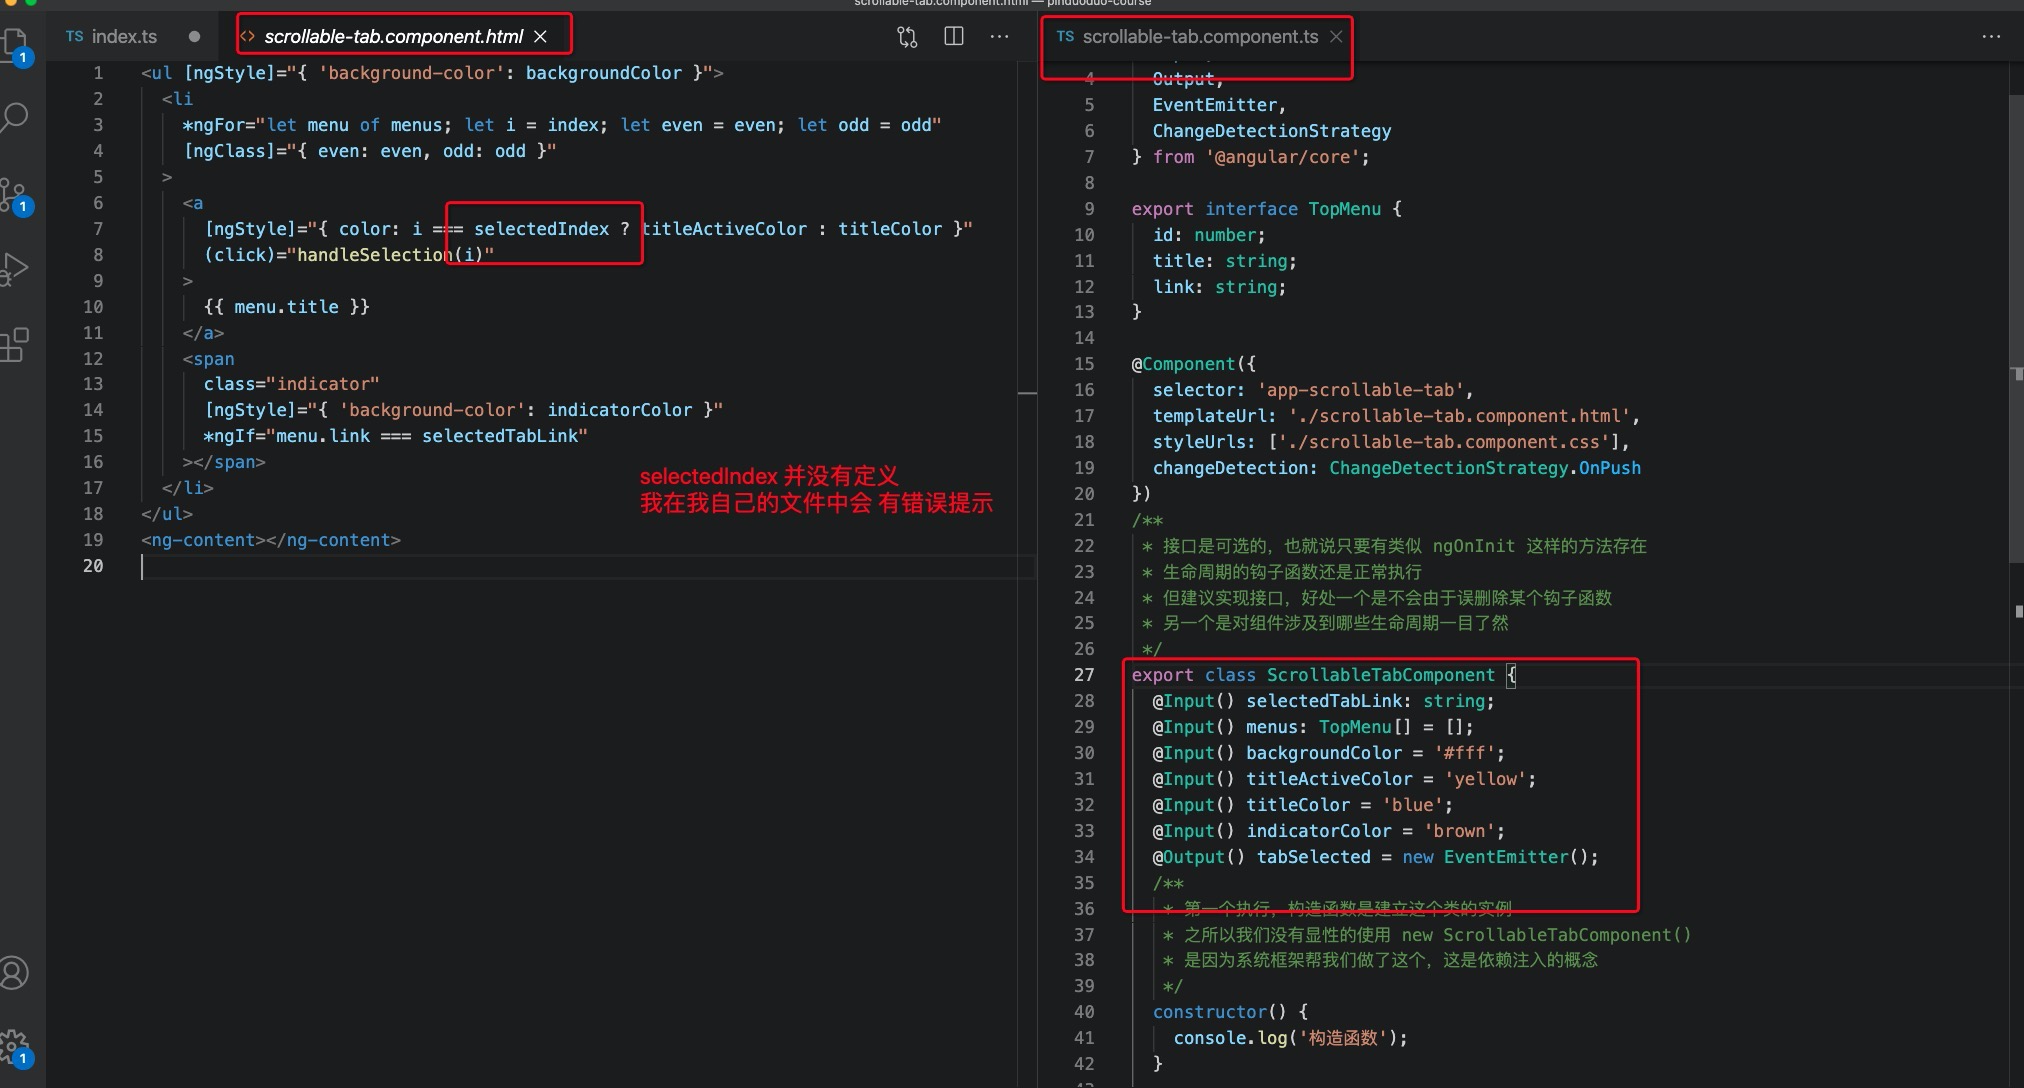Open the Search view in activity bar

click(14, 117)
